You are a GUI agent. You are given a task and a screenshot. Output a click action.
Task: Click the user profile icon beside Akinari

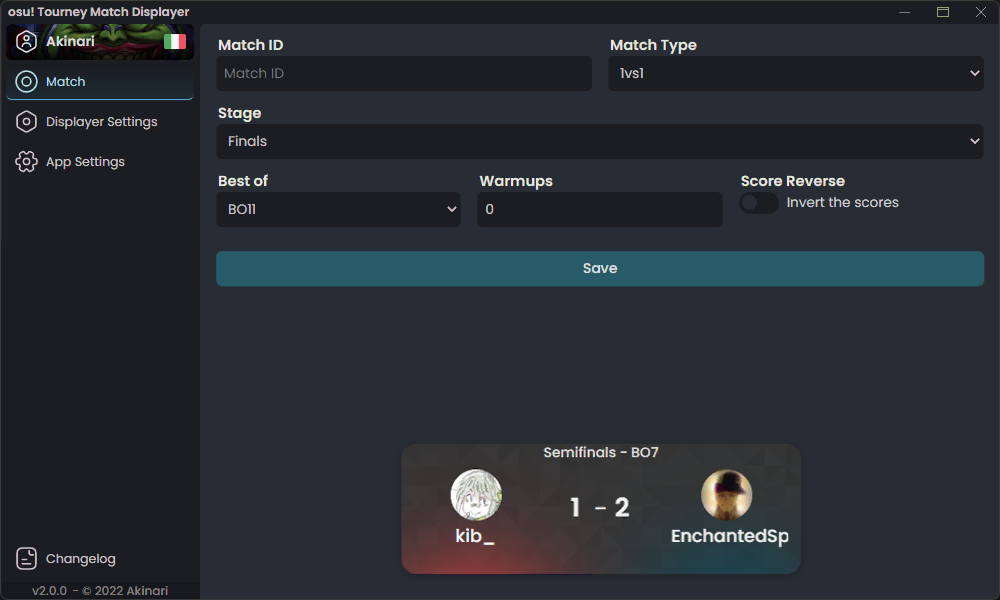(x=27, y=42)
